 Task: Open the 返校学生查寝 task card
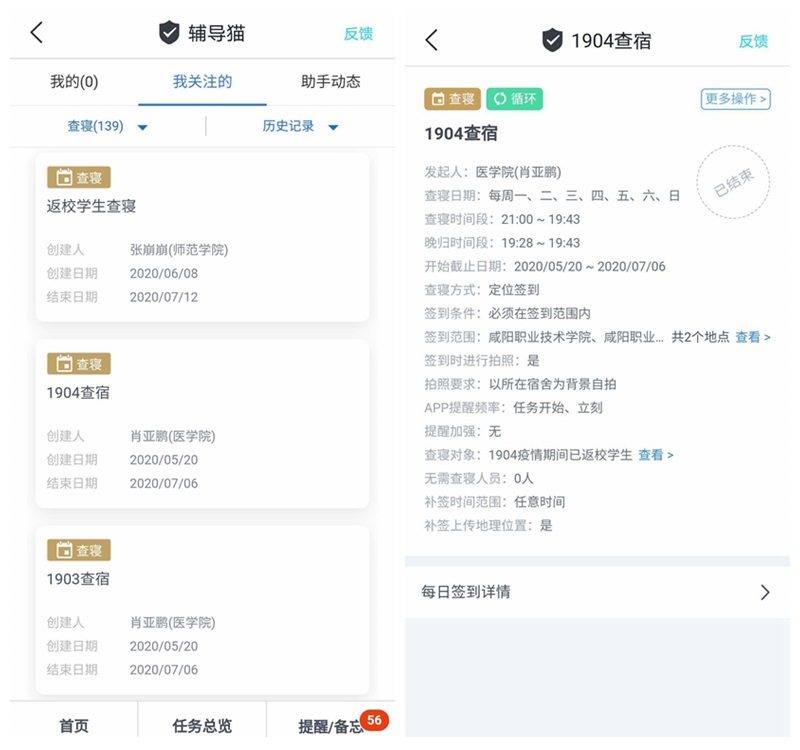point(203,237)
